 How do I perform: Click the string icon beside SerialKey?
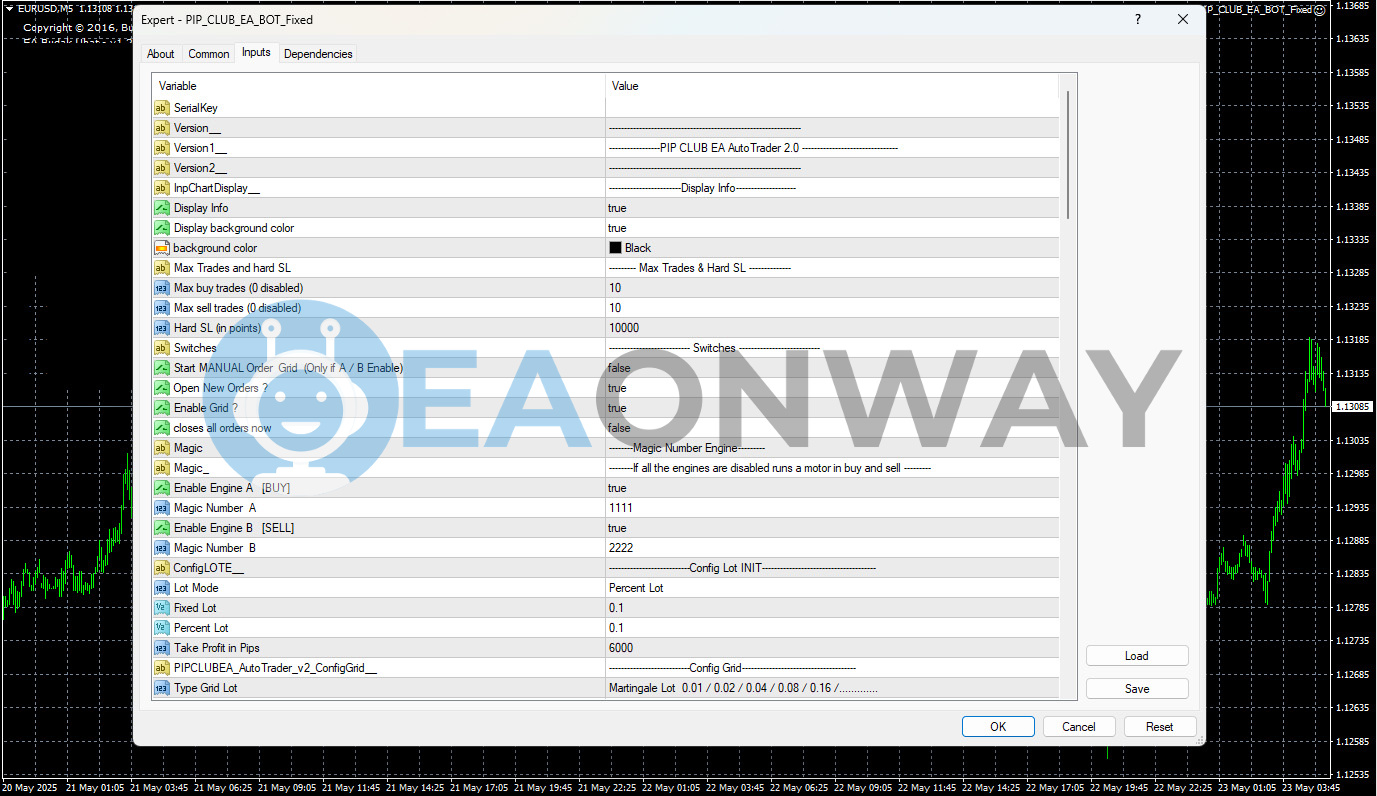[x=161, y=108]
